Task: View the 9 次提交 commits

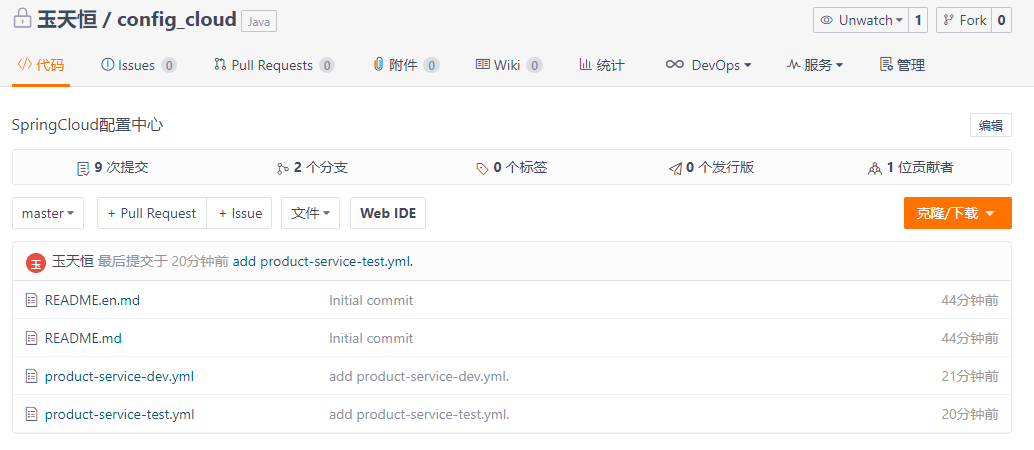Action: [x=112, y=168]
